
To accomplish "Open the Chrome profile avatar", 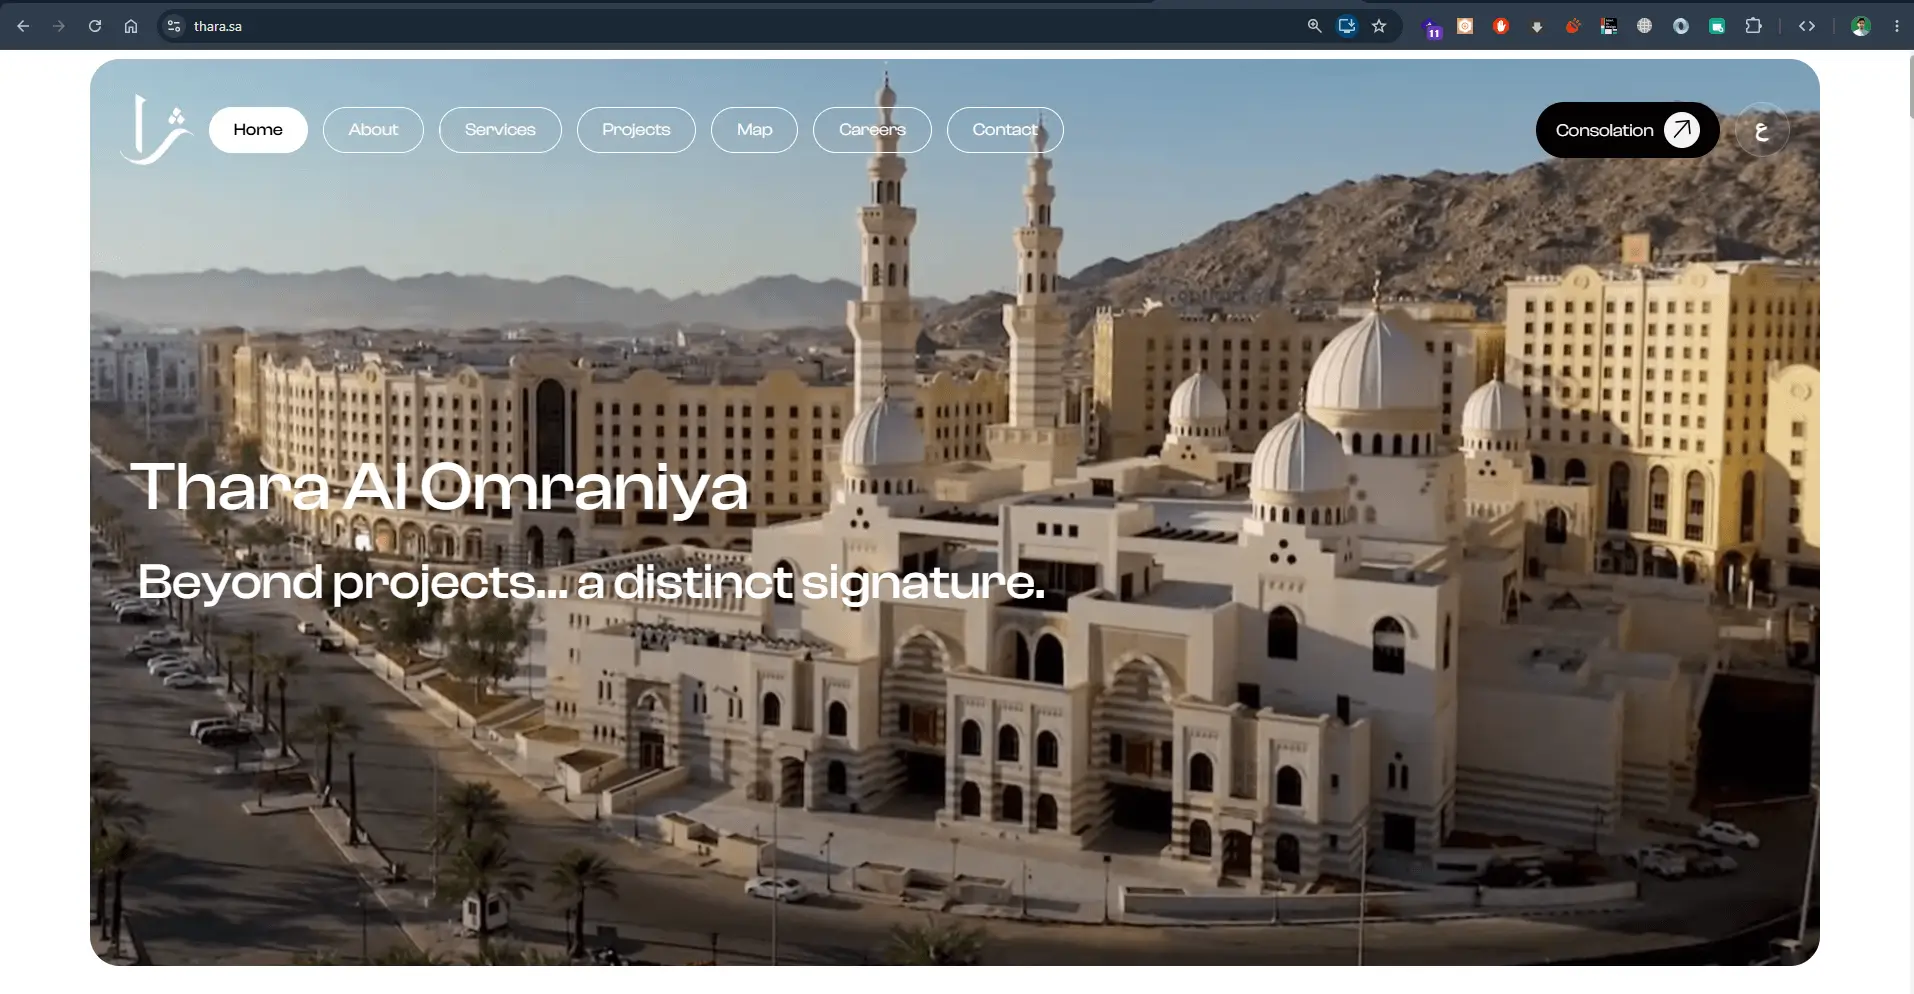I will [1861, 26].
